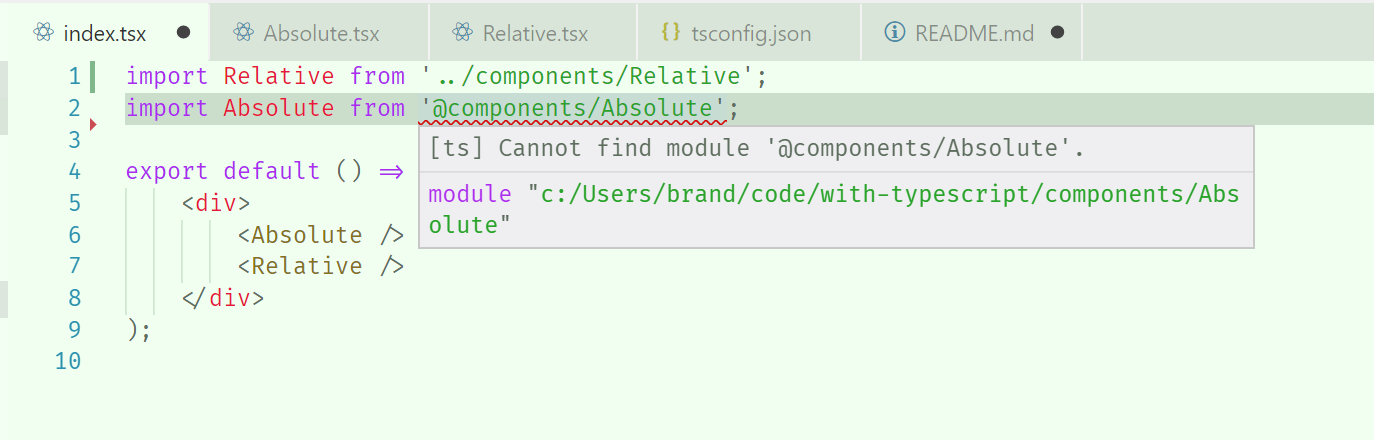Click the '@components/Absolute' import path with error
Image resolution: width=1374 pixels, height=440 pixels.
click(573, 108)
